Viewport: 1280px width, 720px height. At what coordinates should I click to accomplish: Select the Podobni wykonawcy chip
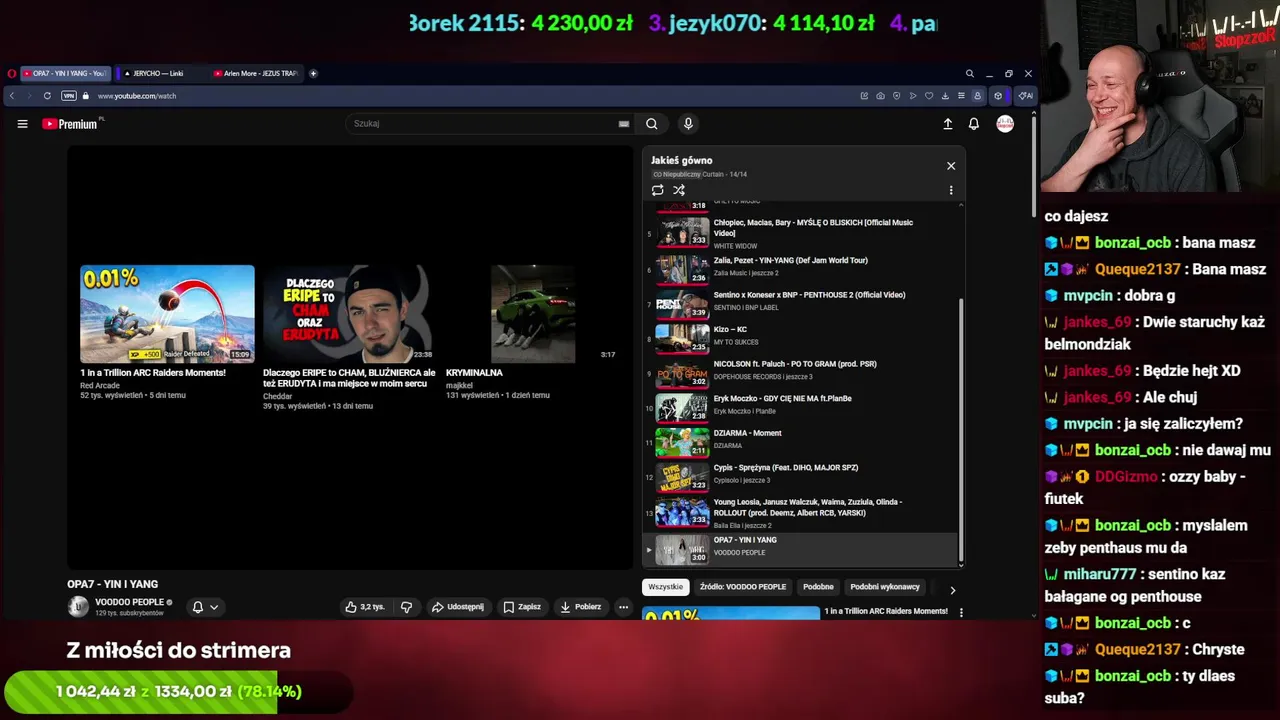[x=885, y=587]
